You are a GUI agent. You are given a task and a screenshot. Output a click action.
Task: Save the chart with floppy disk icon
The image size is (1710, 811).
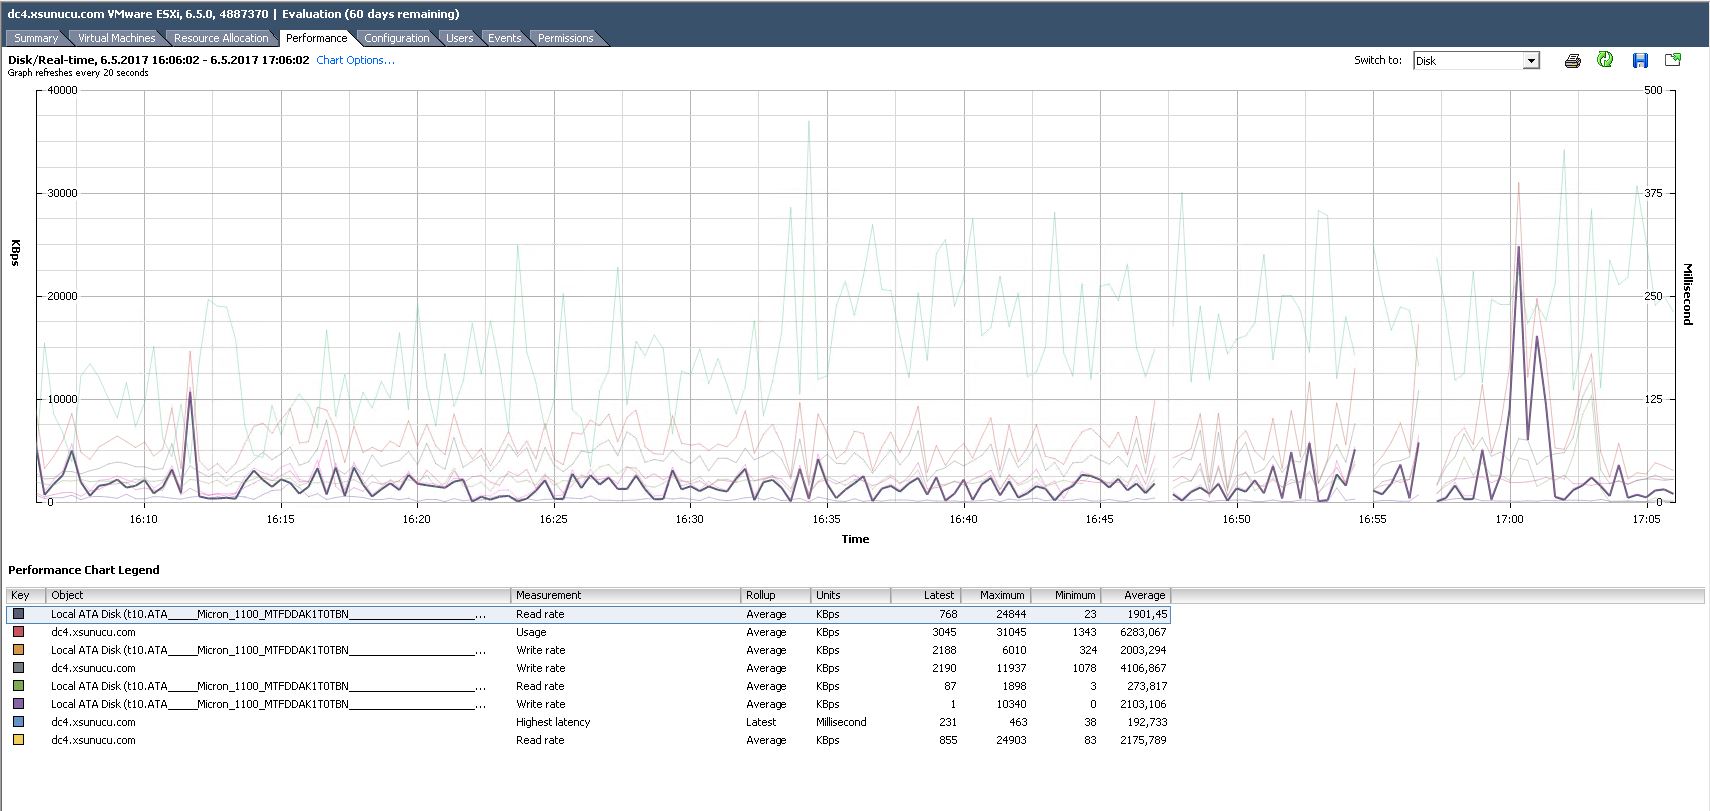tap(1640, 61)
